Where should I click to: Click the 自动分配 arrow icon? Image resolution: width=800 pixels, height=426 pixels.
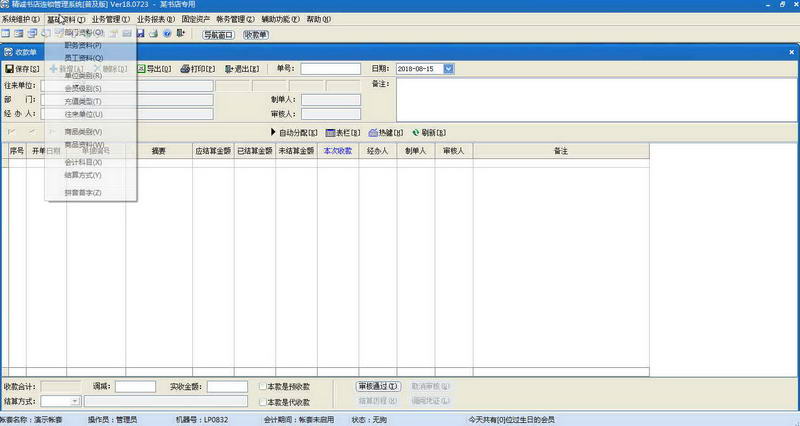[x=273, y=132]
